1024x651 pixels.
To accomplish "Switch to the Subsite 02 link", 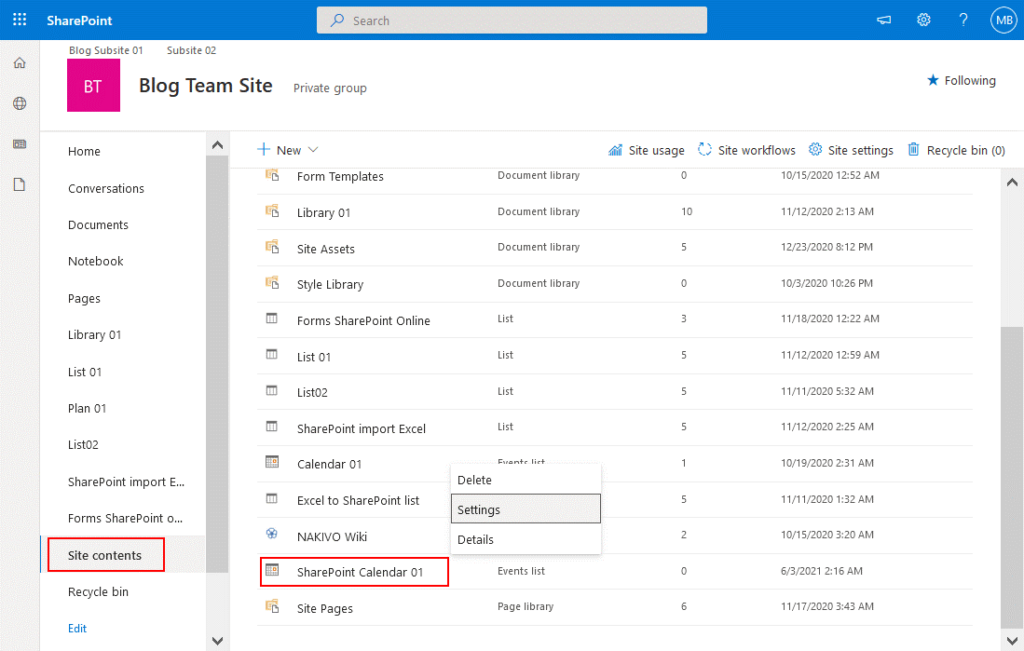I will pyautogui.click(x=190, y=50).
